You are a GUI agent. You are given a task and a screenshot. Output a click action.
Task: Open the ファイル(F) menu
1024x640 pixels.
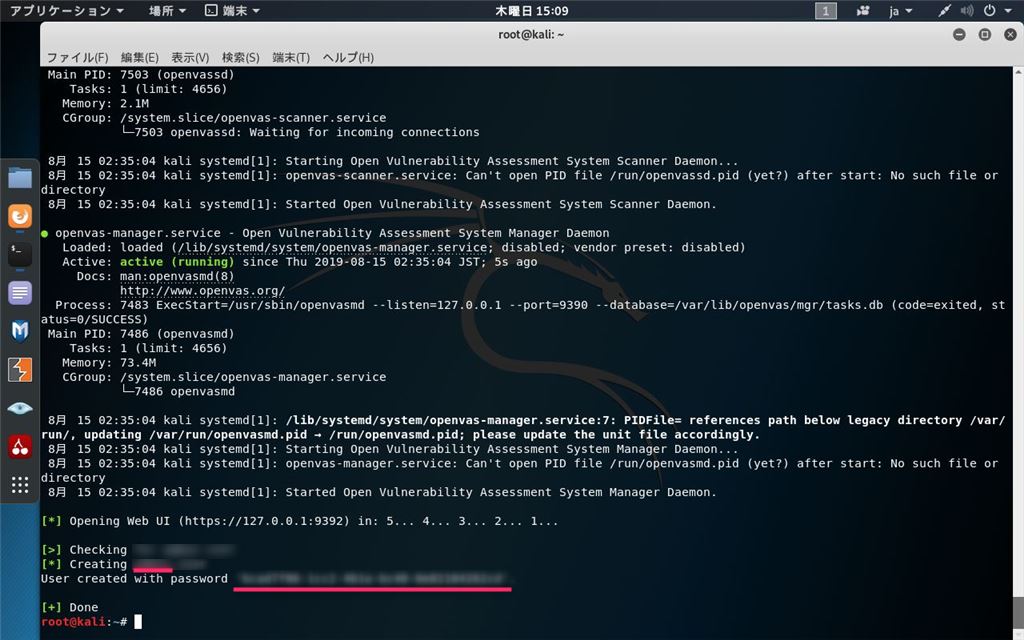(77, 57)
